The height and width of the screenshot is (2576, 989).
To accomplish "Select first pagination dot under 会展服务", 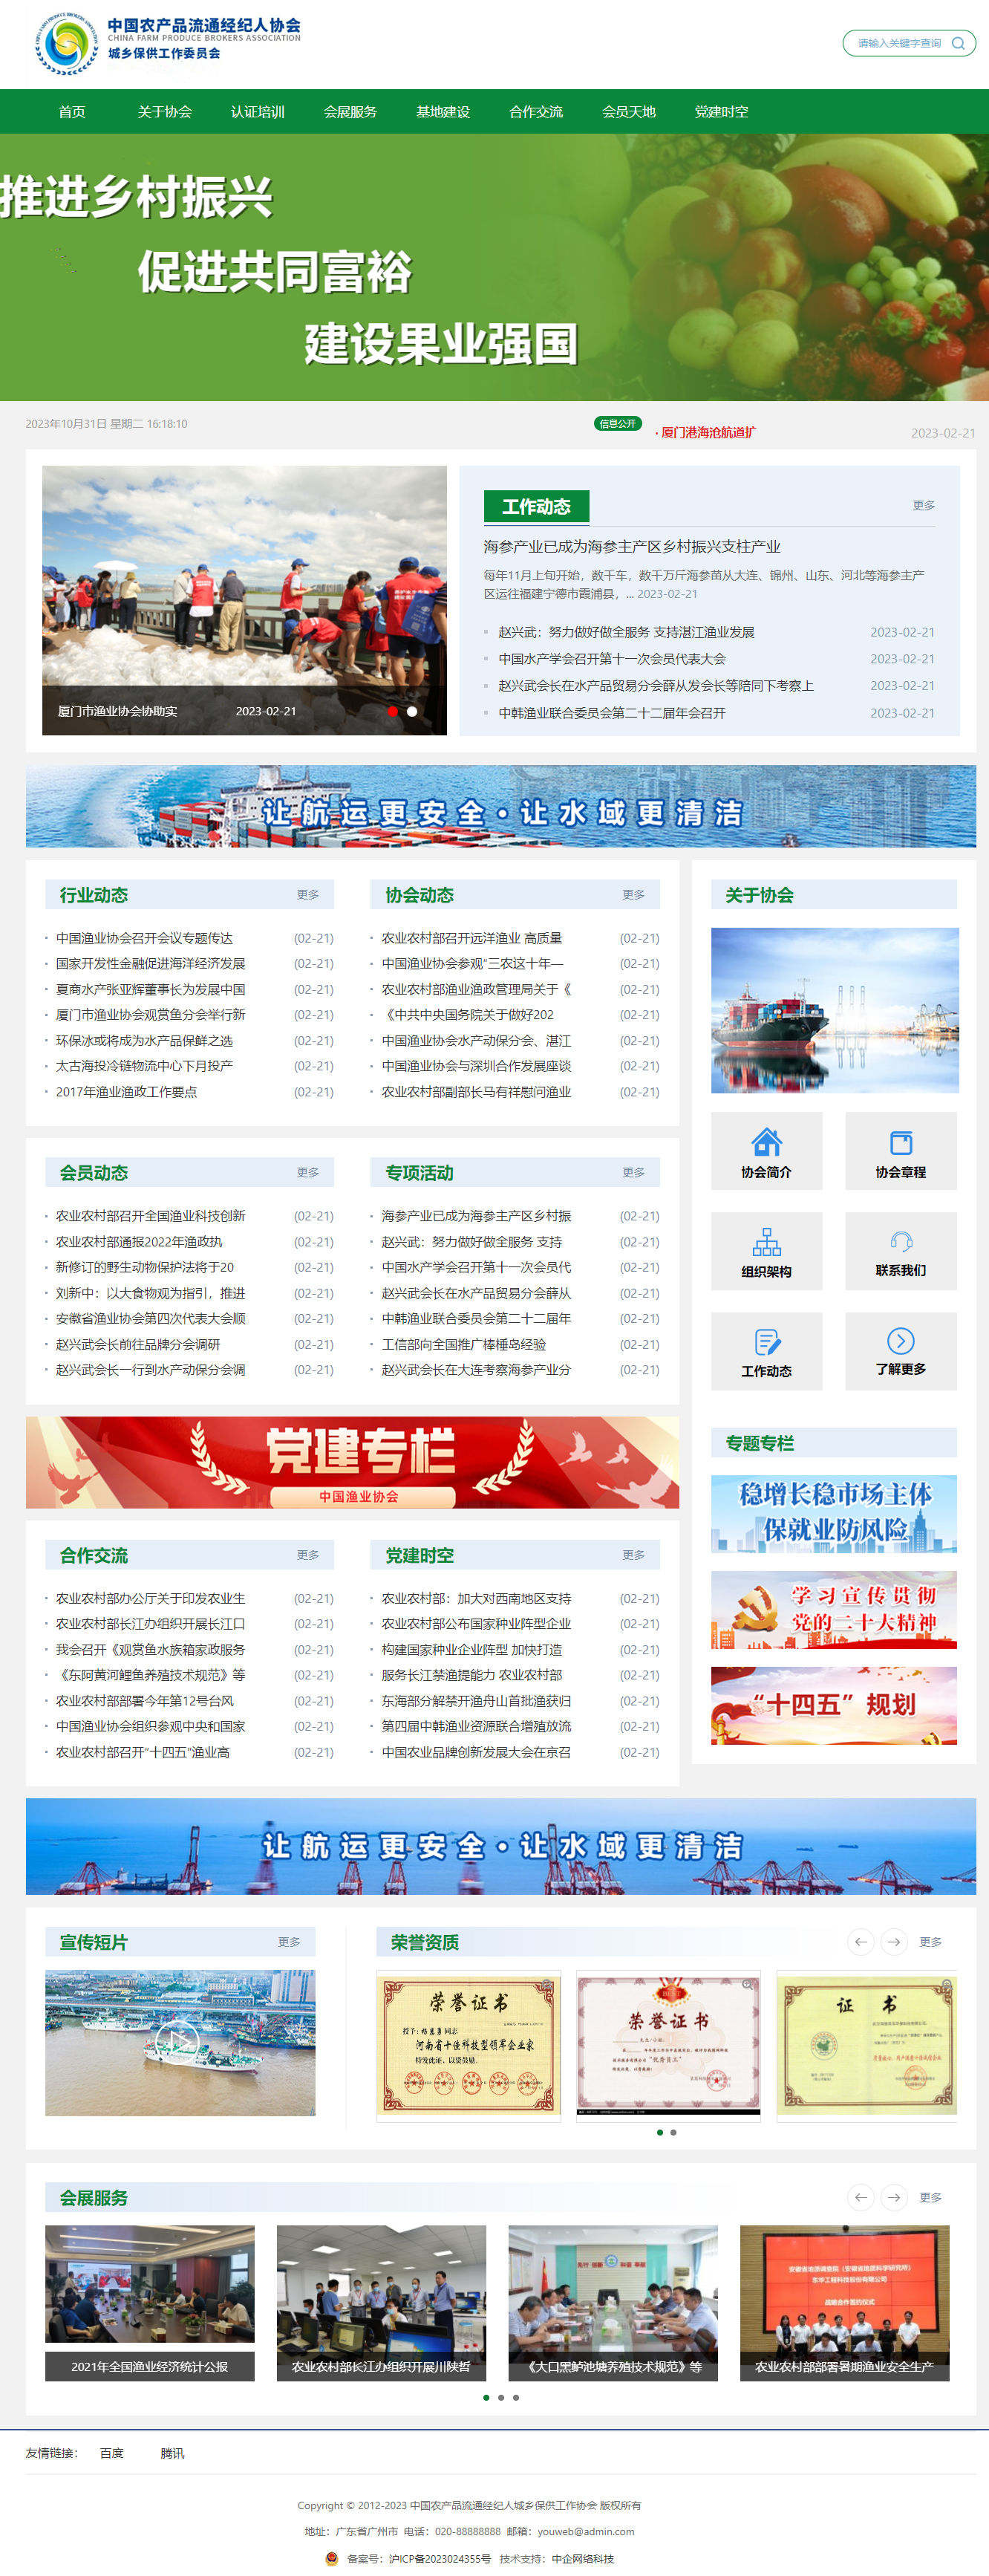I will tap(486, 2397).
